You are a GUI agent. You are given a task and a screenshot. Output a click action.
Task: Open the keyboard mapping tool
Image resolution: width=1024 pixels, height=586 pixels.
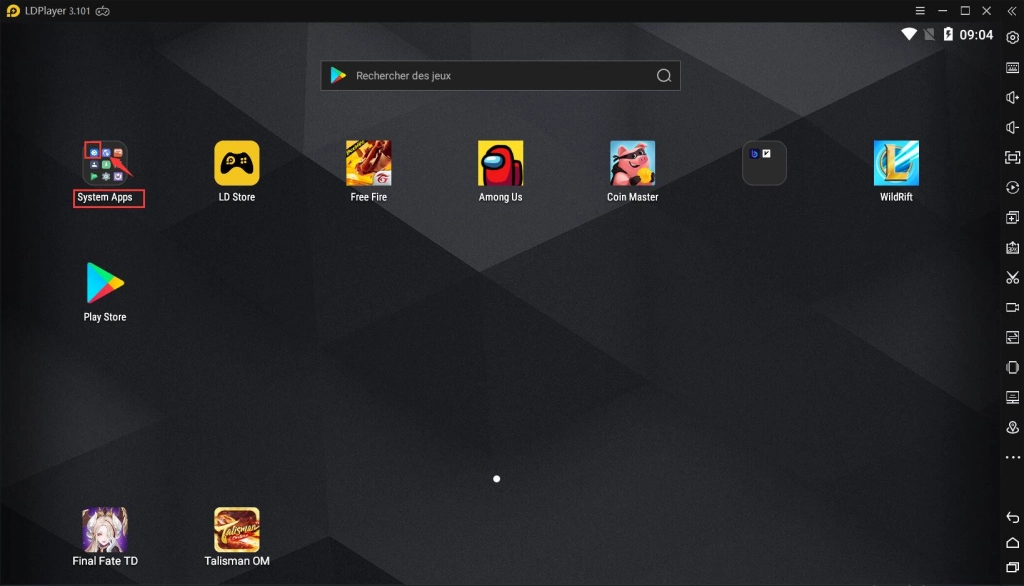[x=1012, y=67]
